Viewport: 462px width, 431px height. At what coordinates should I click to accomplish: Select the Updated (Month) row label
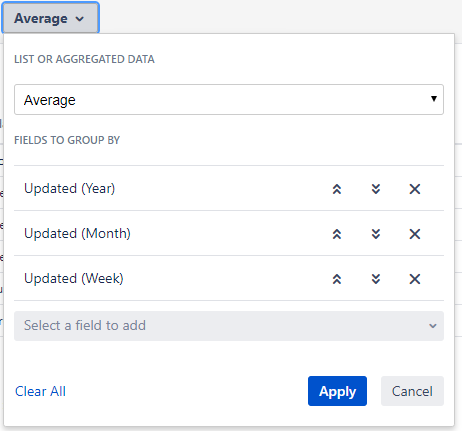pos(77,234)
